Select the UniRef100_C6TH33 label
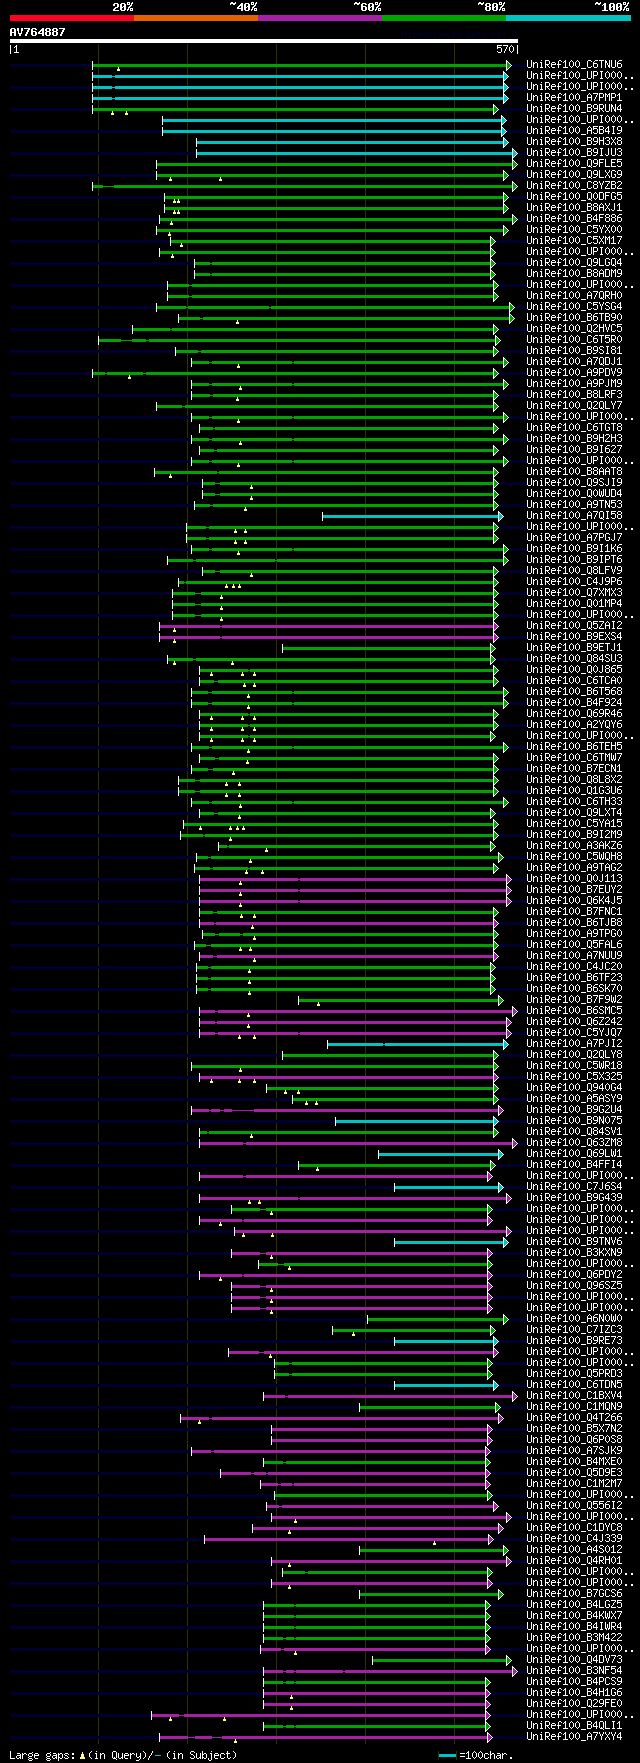This screenshot has width=640, height=1763. [574, 801]
